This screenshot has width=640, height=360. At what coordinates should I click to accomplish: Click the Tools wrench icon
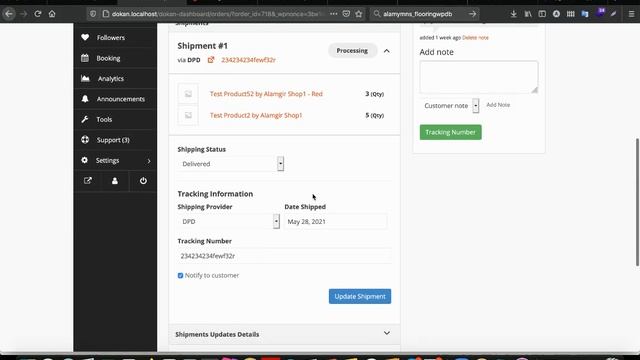[85, 119]
